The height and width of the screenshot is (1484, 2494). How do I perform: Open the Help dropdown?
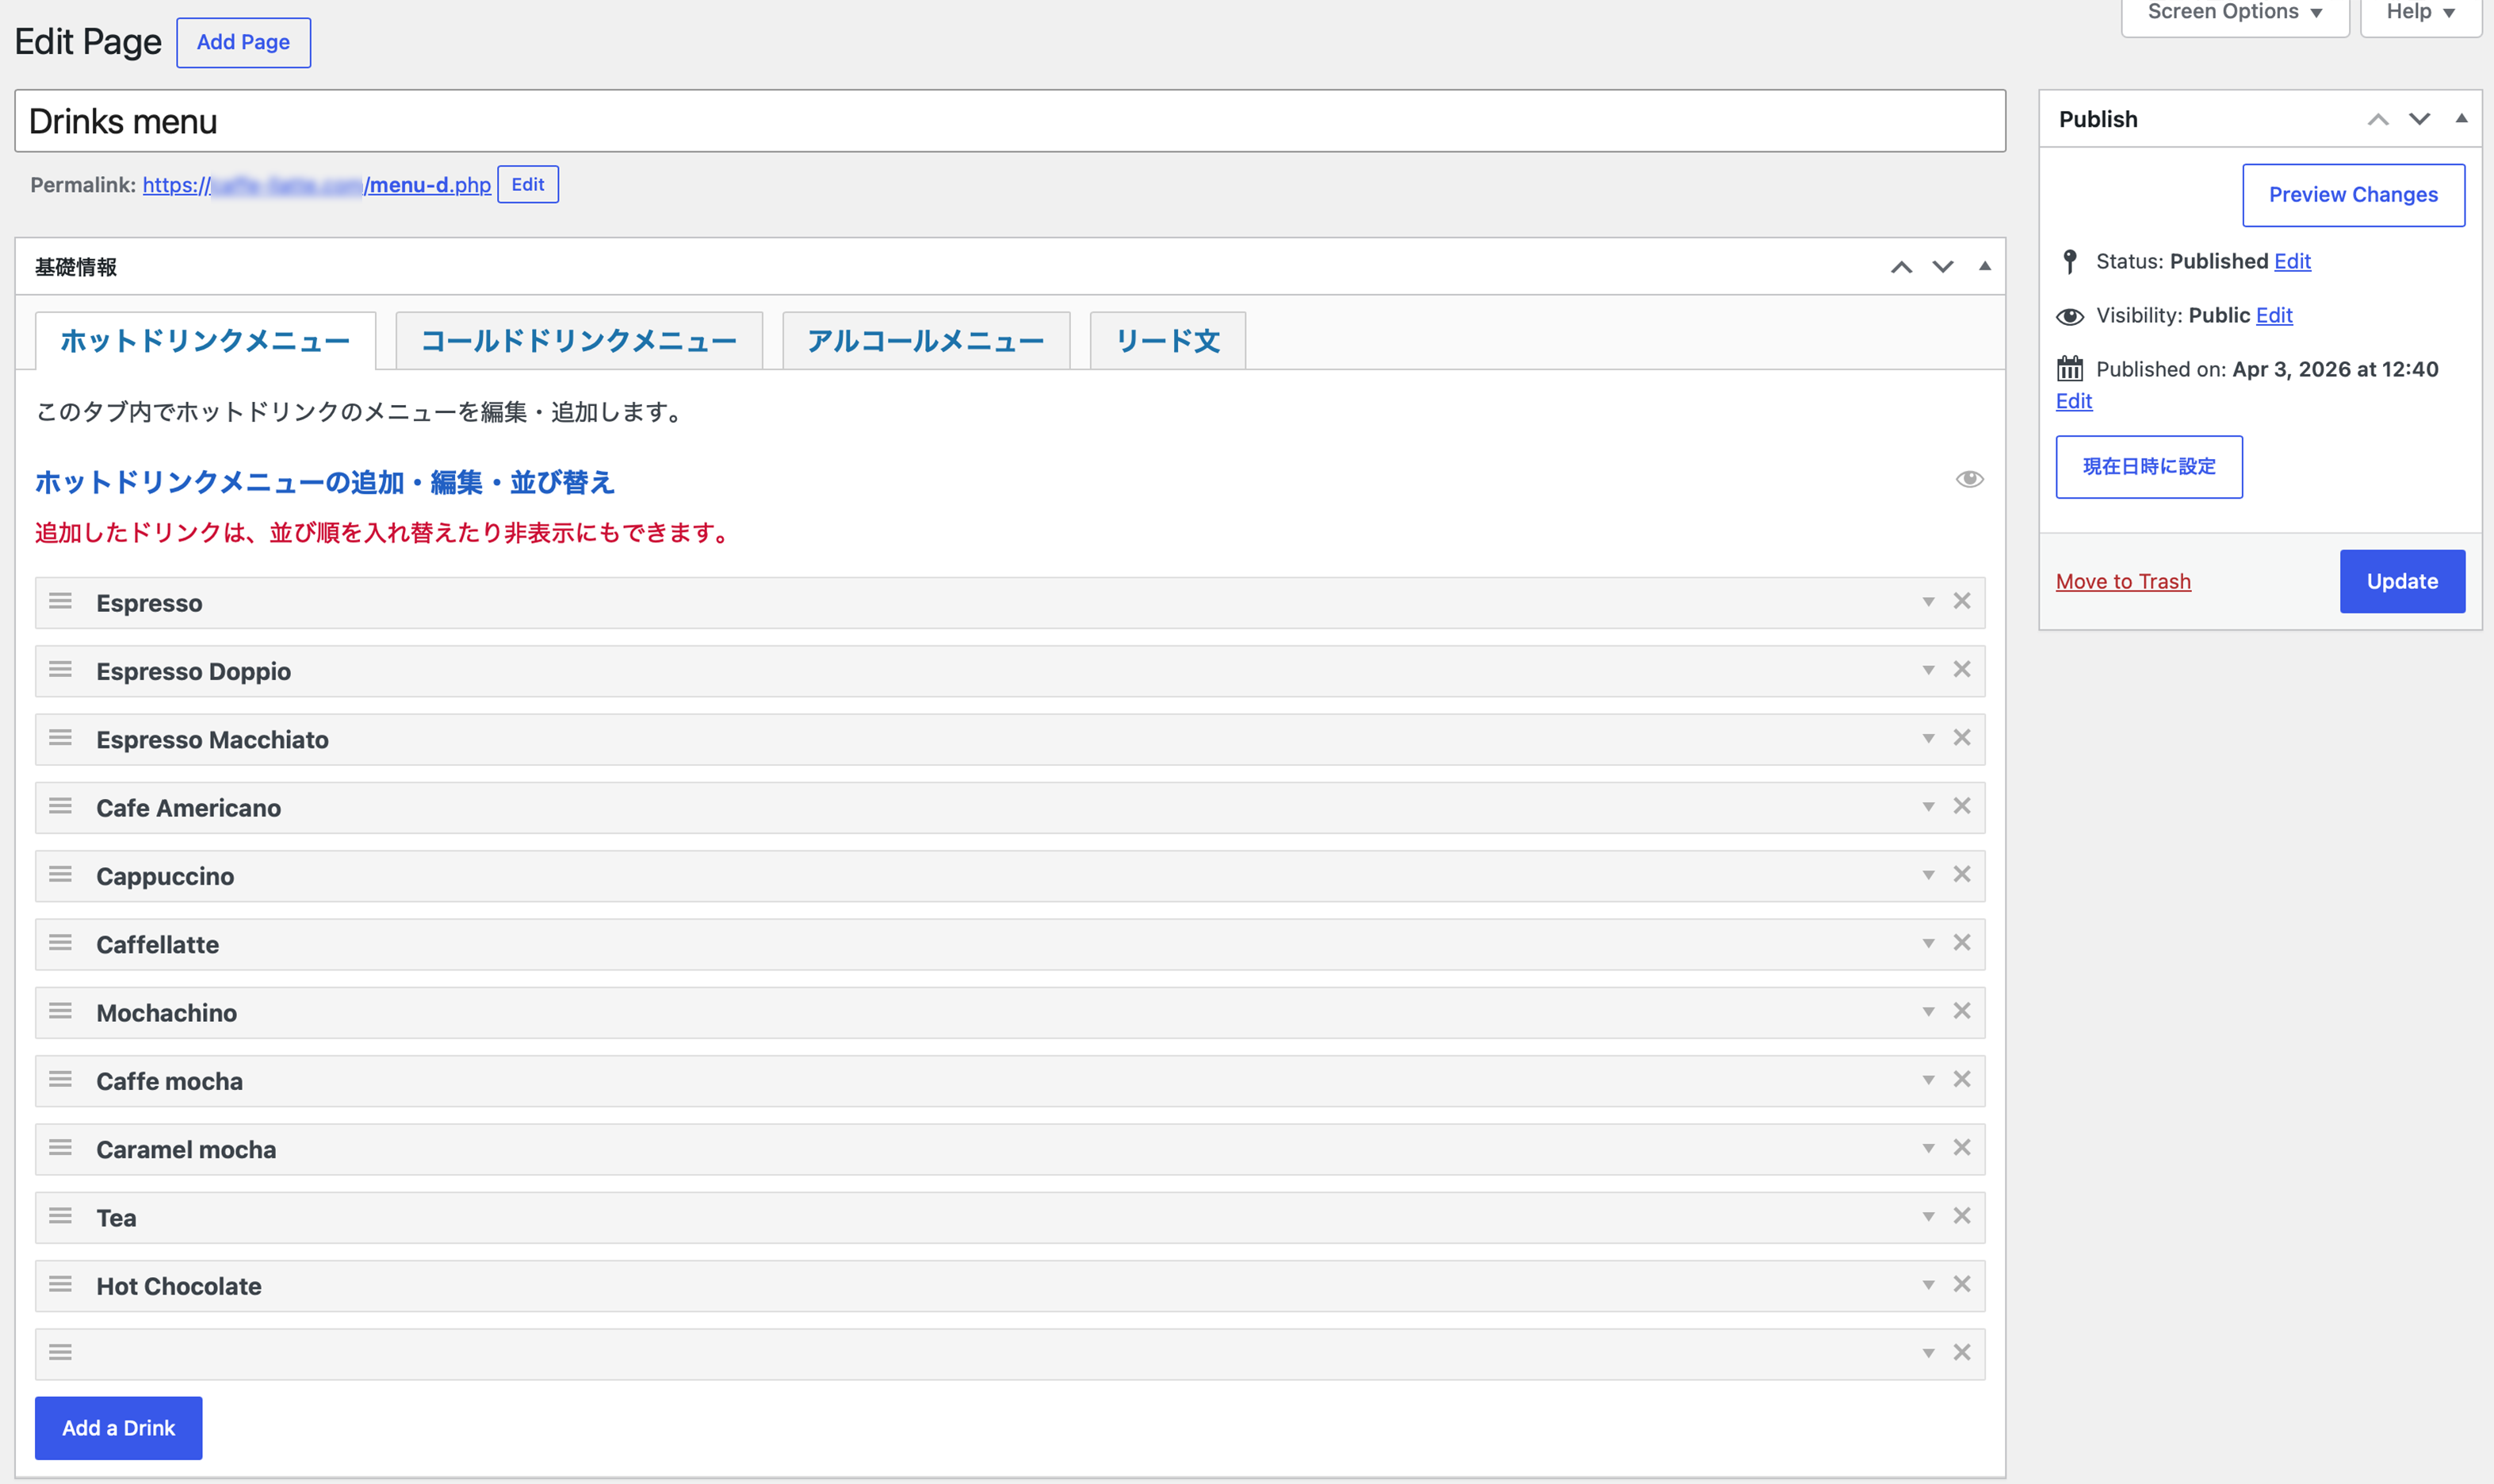click(x=2420, y=13)
